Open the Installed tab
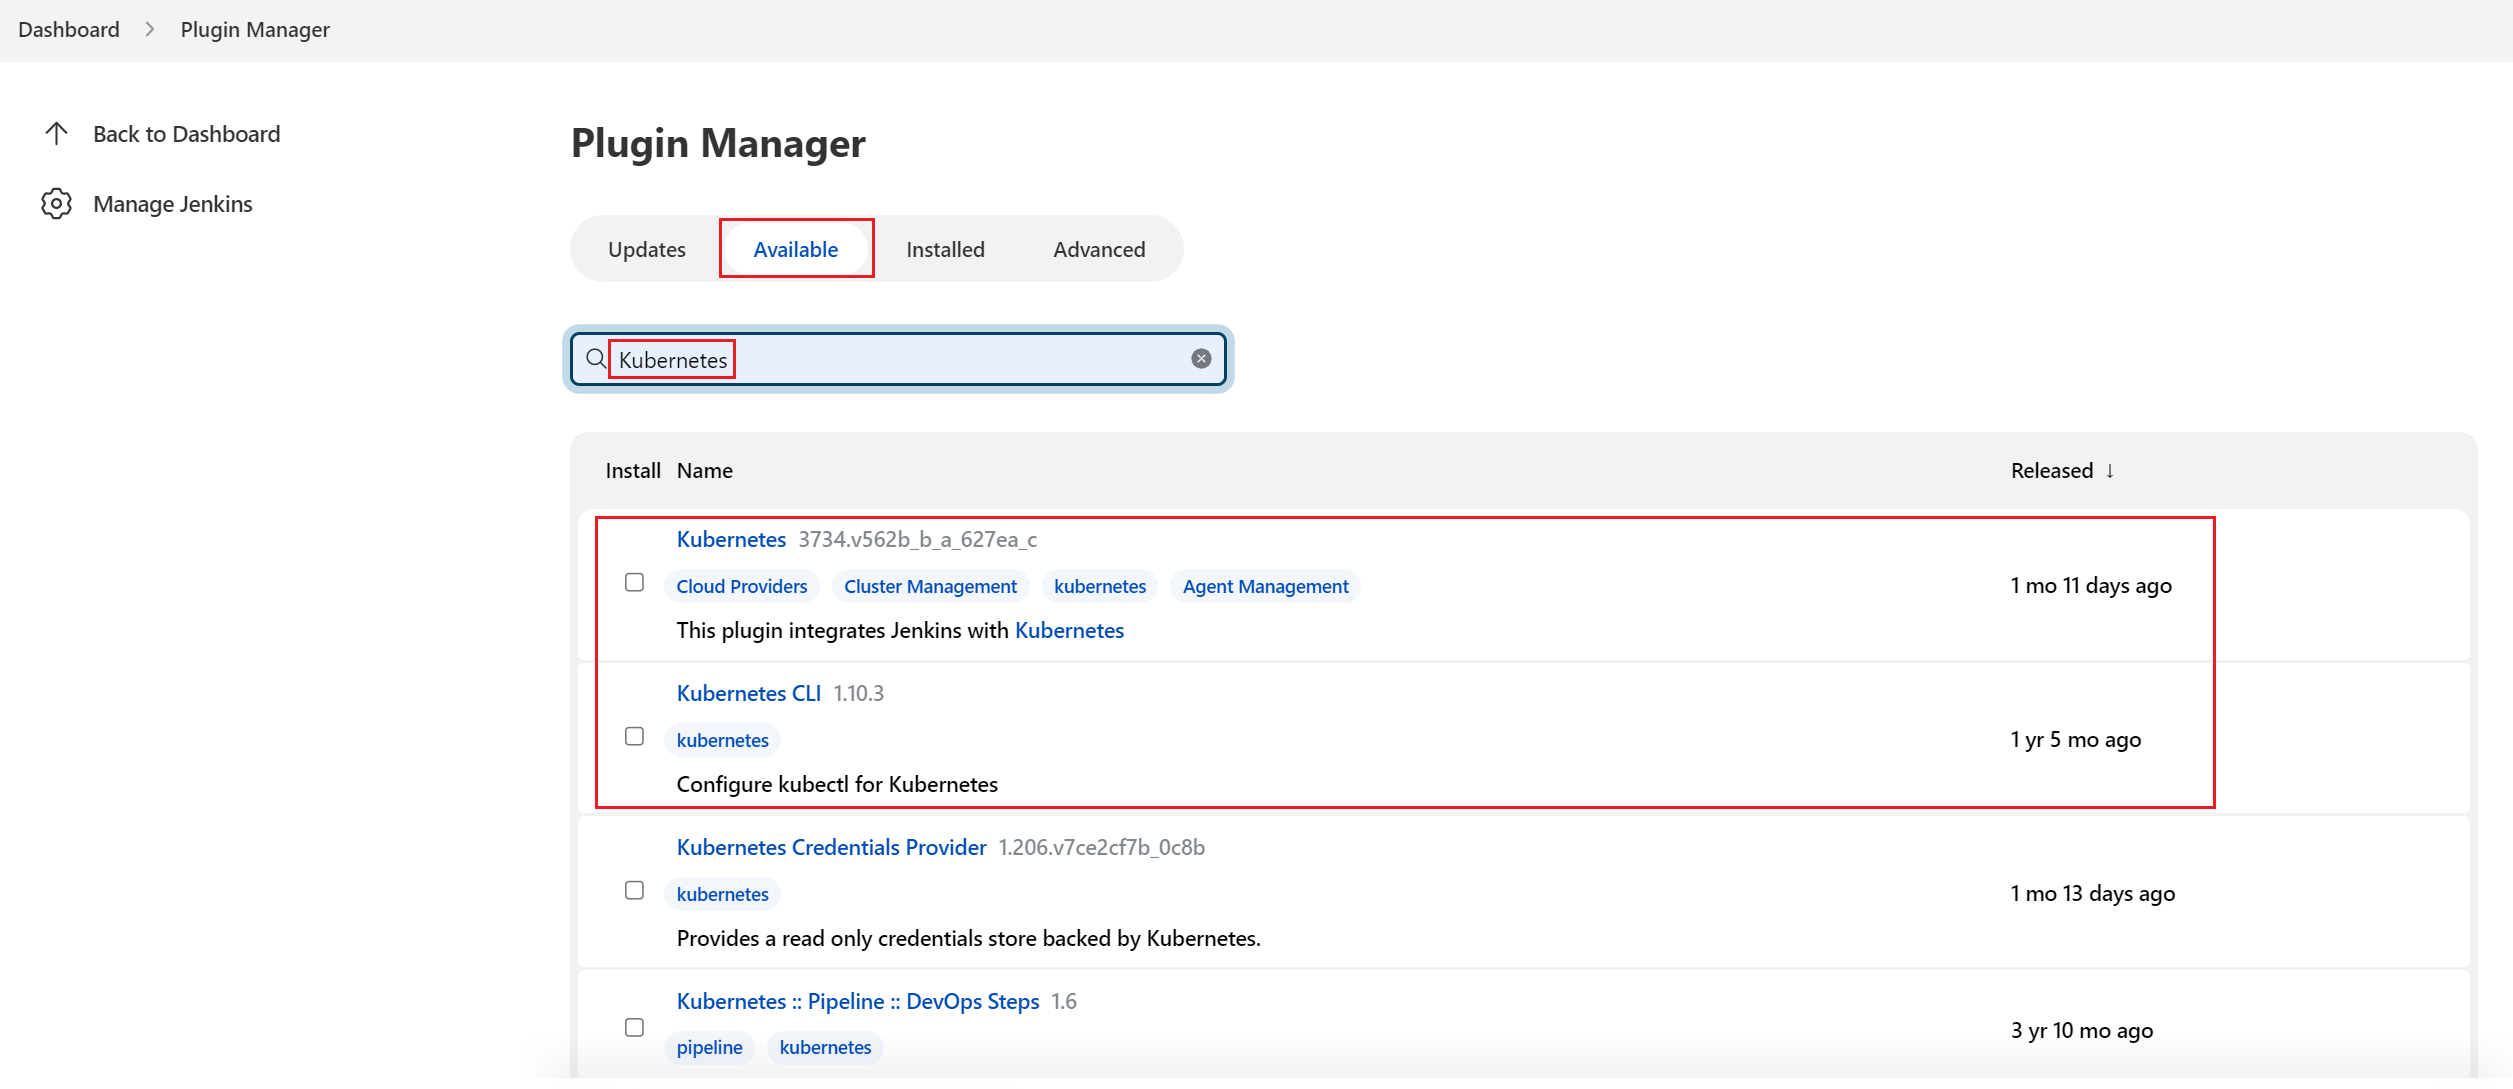2513x1089 pixels. tap(945, 250)
